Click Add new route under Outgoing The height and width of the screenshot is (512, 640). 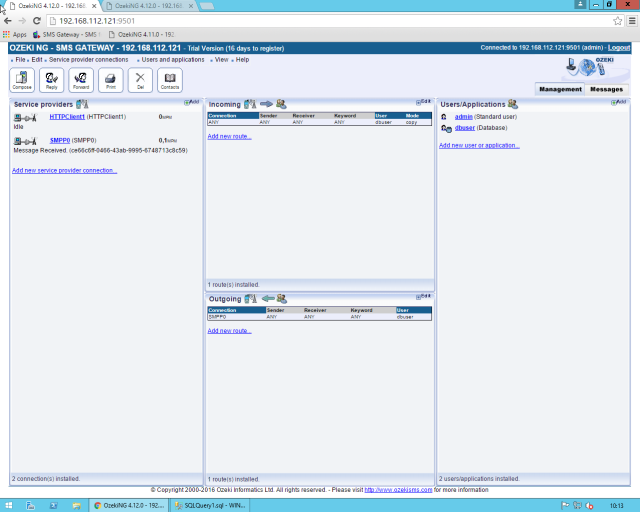pos(229,331)
